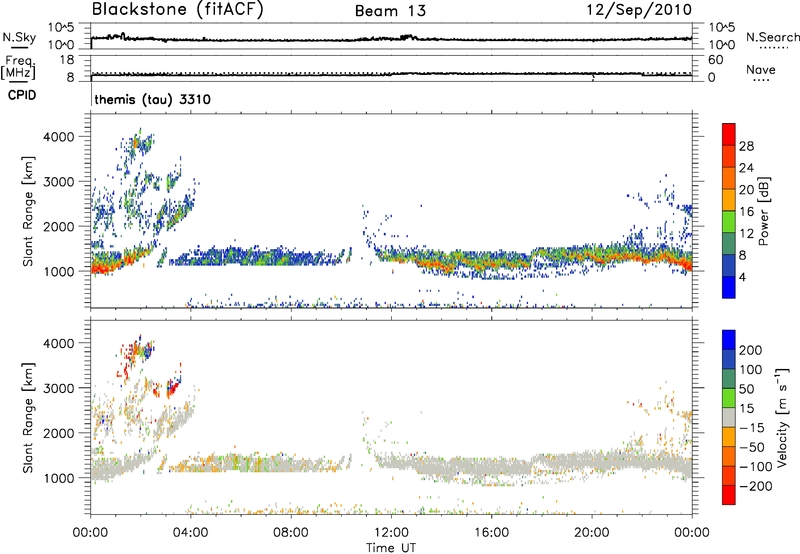Click the '12:00' time axis label
The image size is (800, 554).
pos(391,533)
